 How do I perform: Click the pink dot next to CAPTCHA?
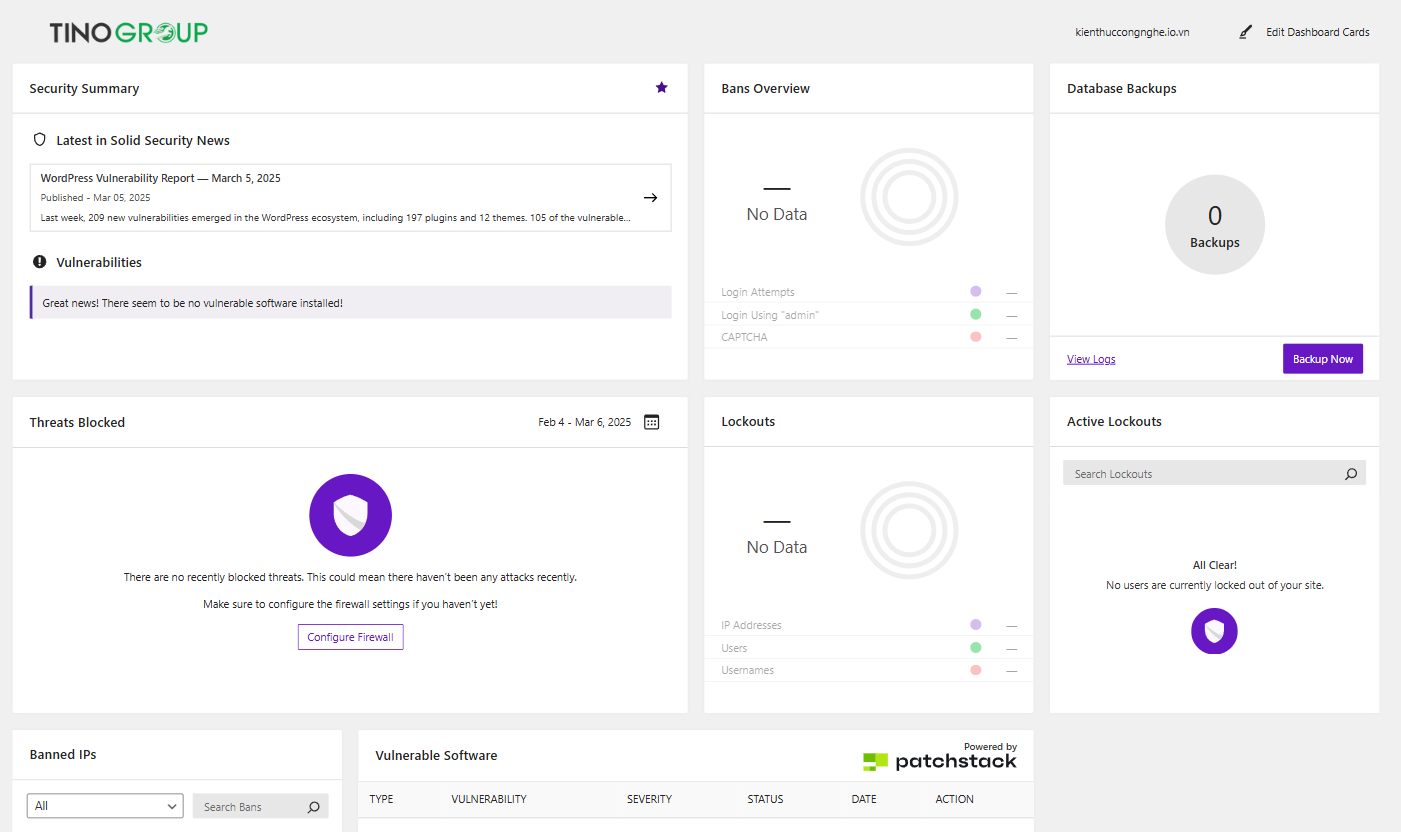(976, 336)
